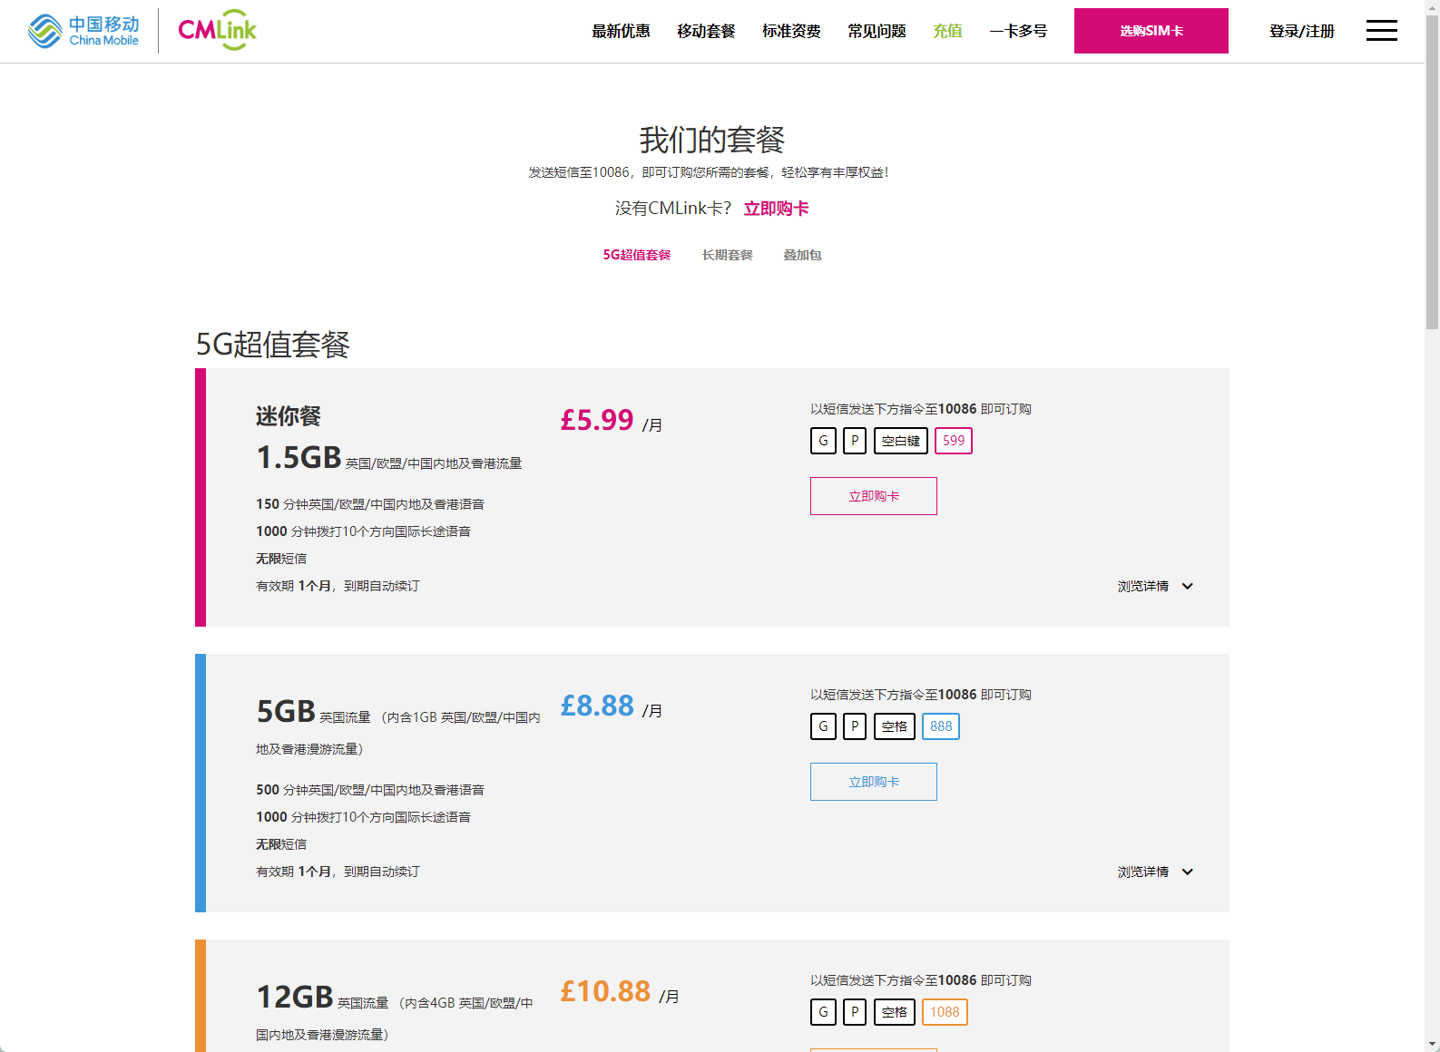1440x1052 pixels.
Task: Expand 浏览详情 for the 5GB plan
Action: point(1154,872)
